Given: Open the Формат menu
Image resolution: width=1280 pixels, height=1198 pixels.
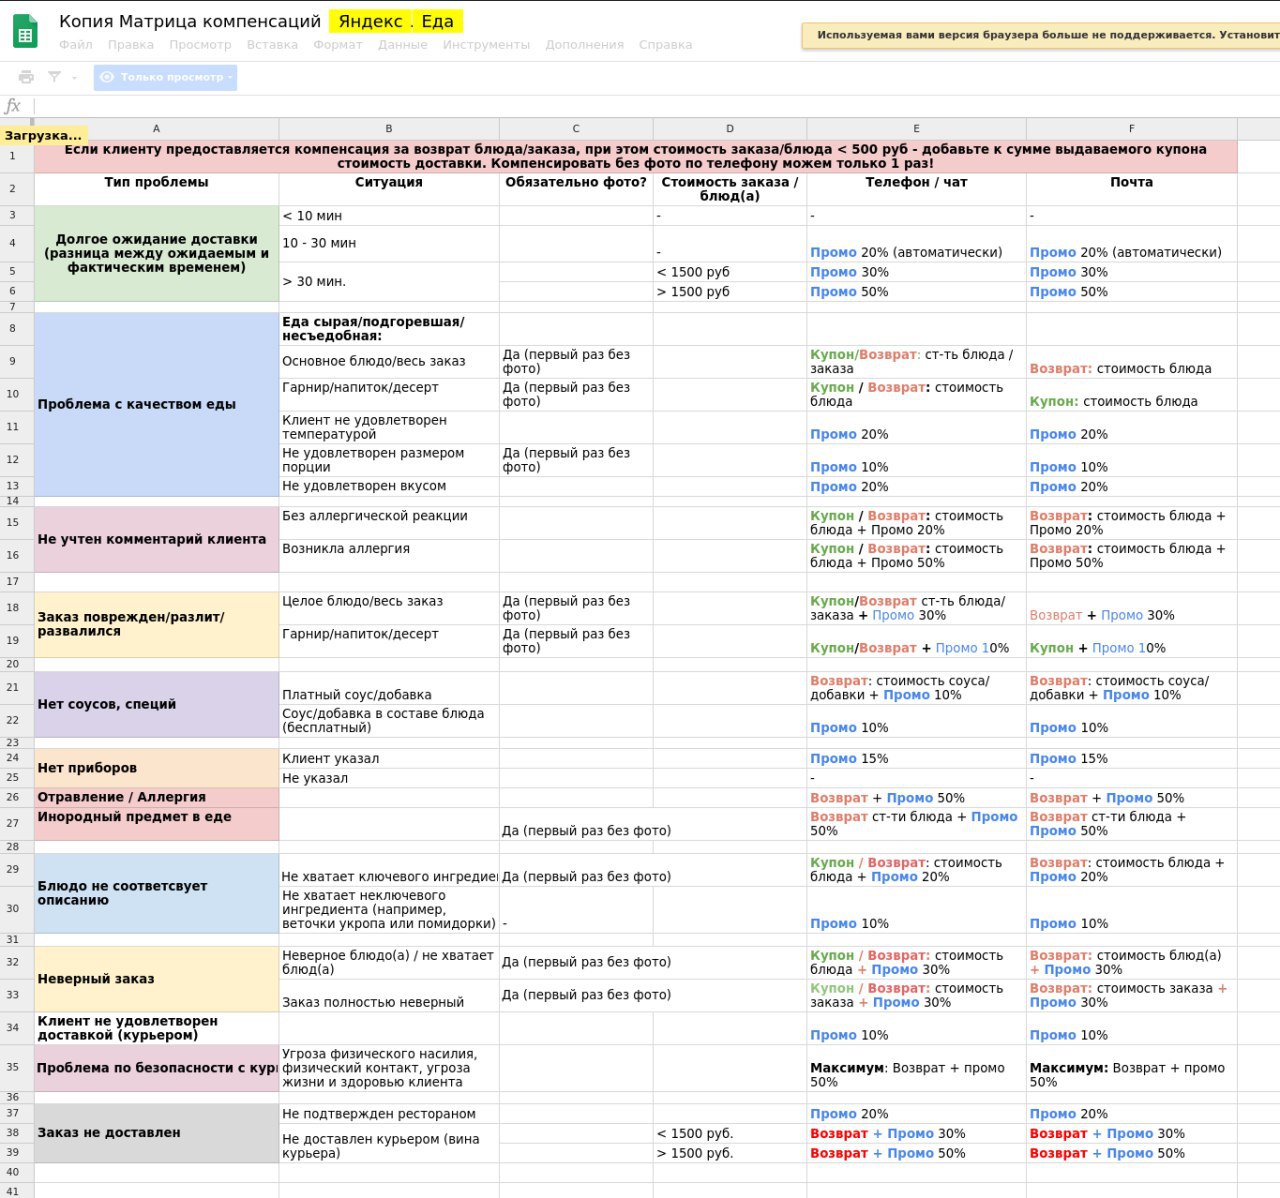Looking at the screenshot, I should click(x=338, y=45).
